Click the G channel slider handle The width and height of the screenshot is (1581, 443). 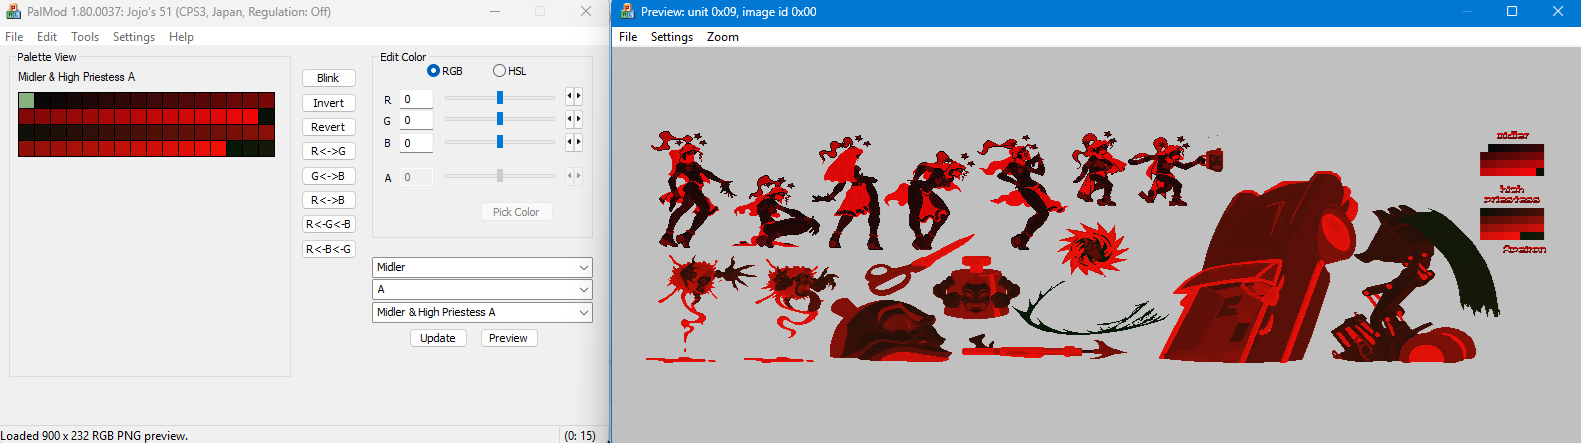click(500, 119)
